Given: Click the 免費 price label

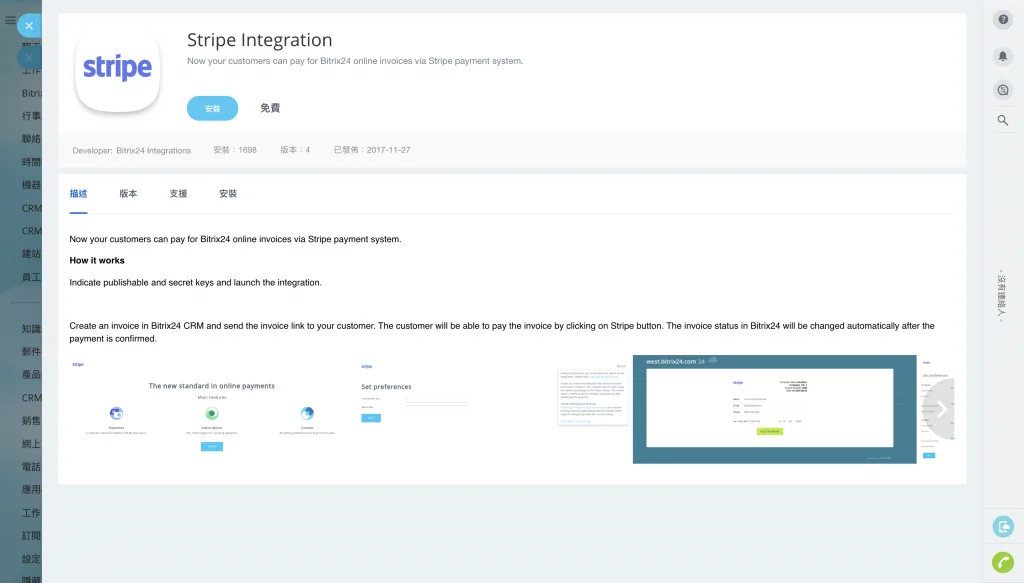Looking at the screenshot, I should pyautogui.click(x=270, y=108).
